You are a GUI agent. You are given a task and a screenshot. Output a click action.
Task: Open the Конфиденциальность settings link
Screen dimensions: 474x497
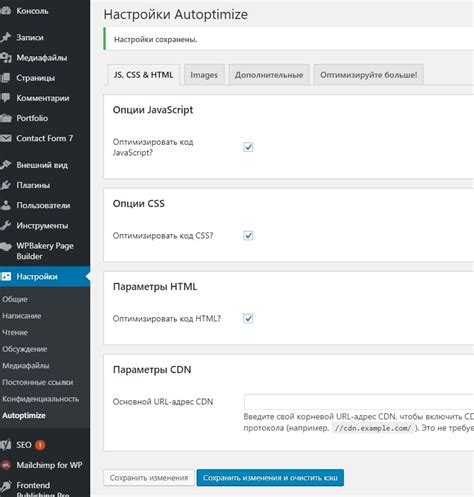(x=41, y=399)
